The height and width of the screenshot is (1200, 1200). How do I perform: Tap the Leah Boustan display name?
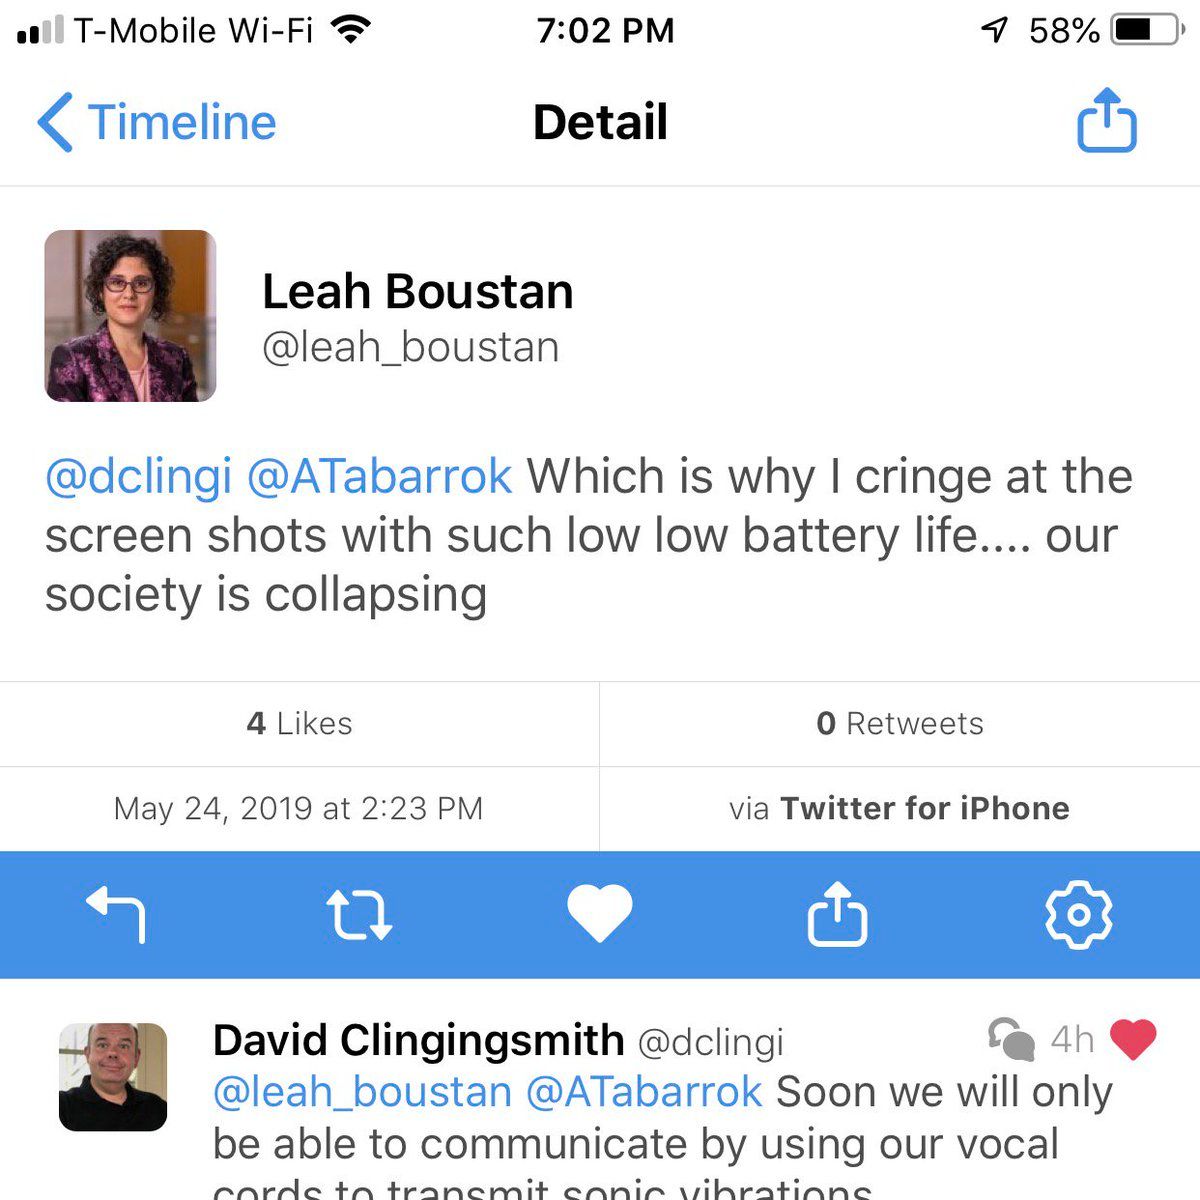417,291
